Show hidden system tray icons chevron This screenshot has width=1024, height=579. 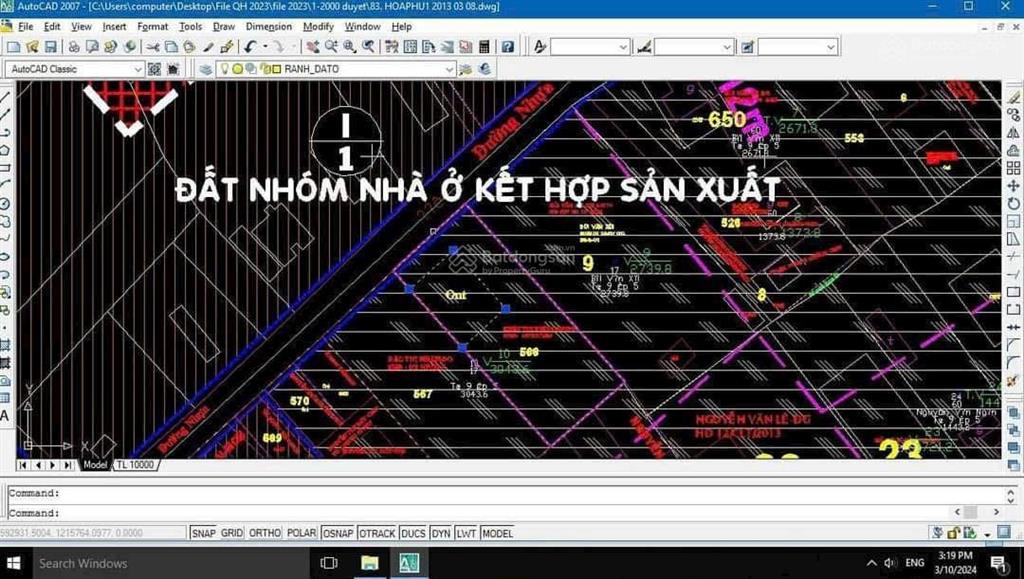(871, 563)
